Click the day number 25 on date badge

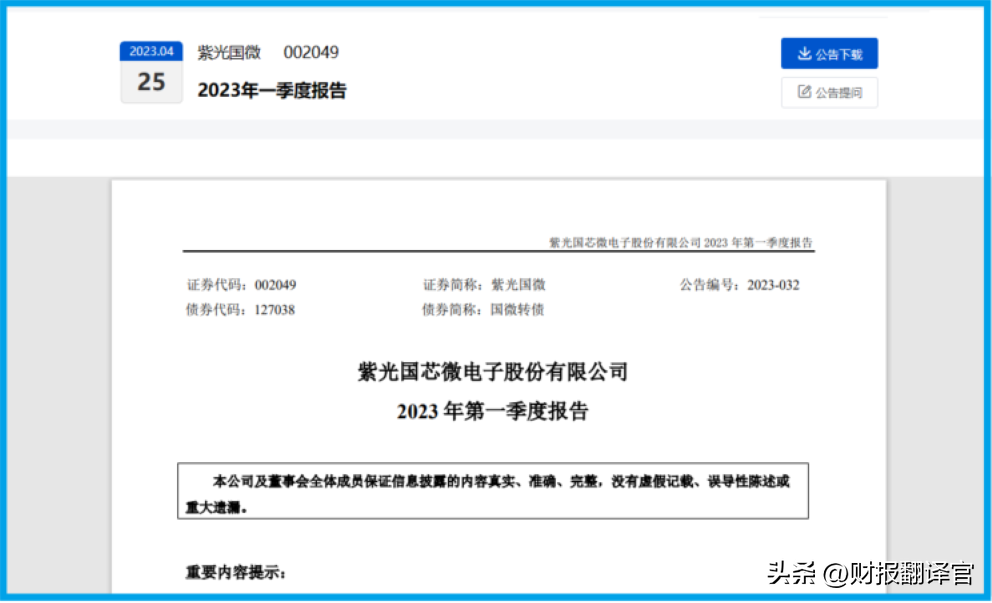coord(151,82)
